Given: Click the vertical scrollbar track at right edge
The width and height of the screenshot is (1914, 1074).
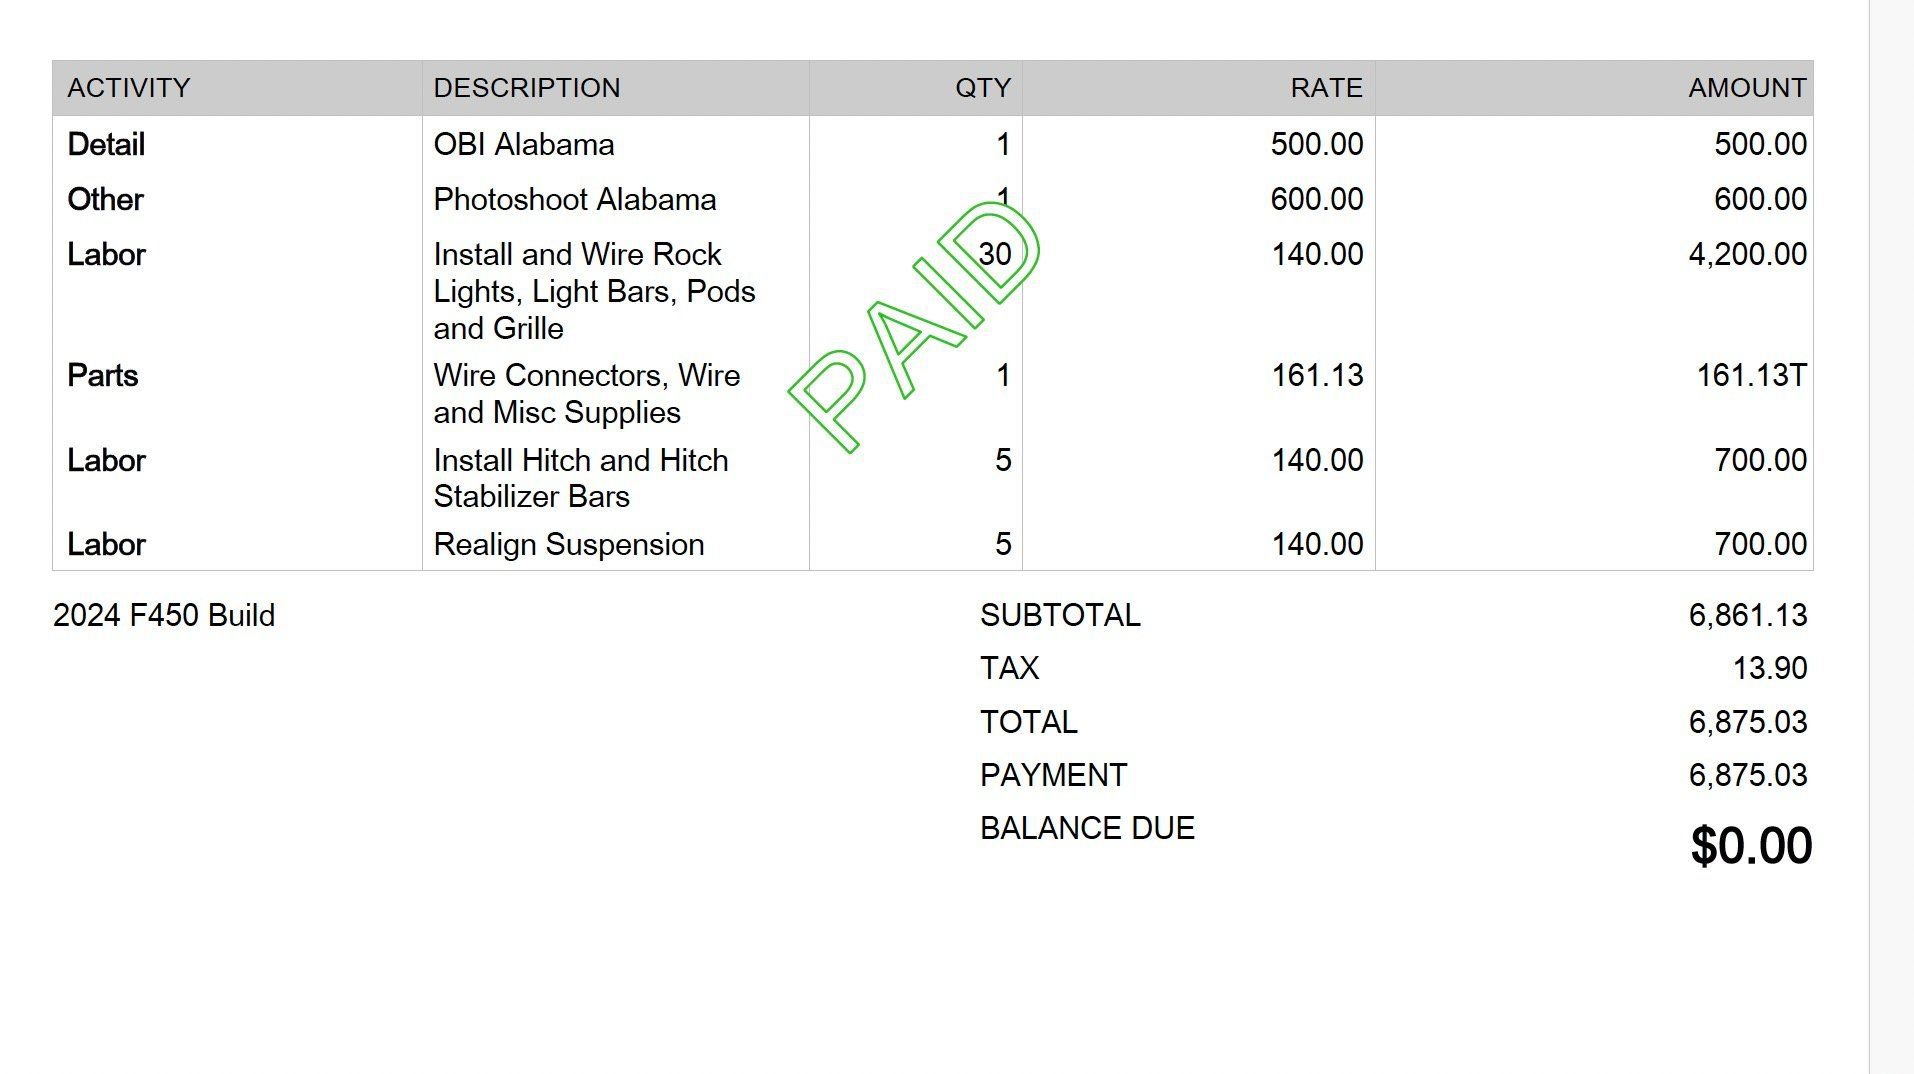Looking at the screenshot, I should pyautogui.click(x=1891, y=537).
